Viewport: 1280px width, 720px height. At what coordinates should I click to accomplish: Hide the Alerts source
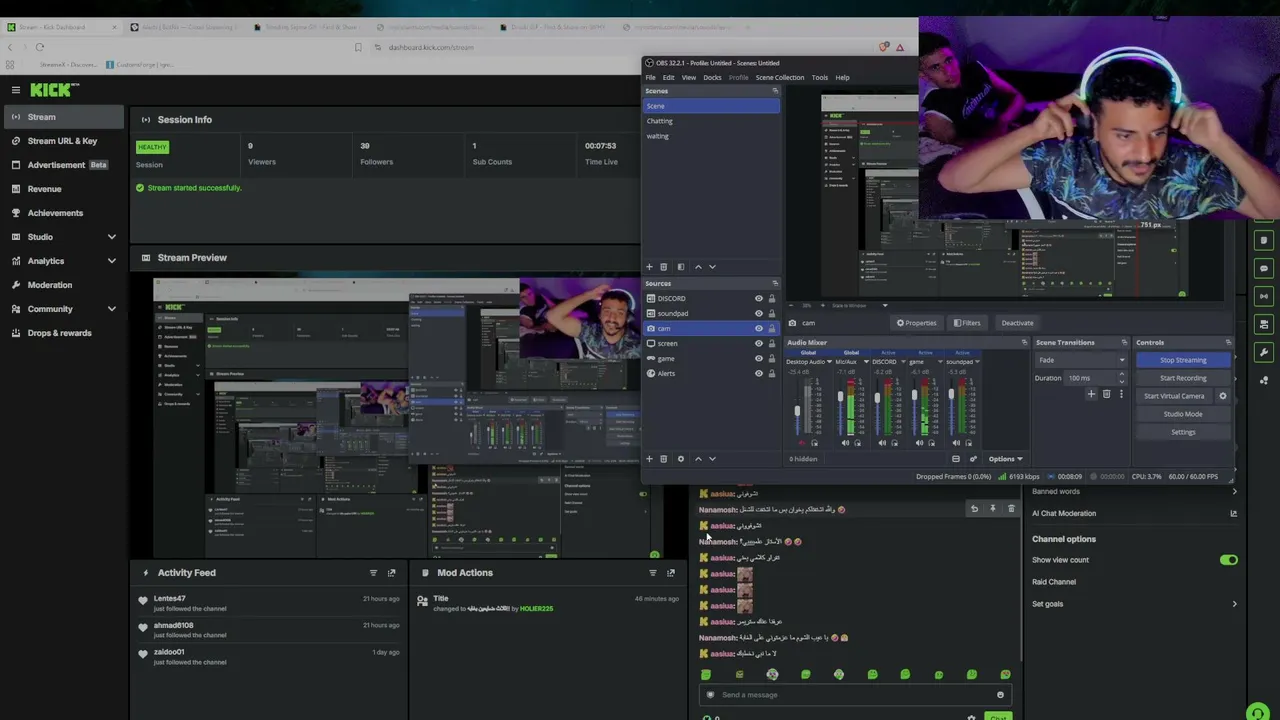pos(758,374)
